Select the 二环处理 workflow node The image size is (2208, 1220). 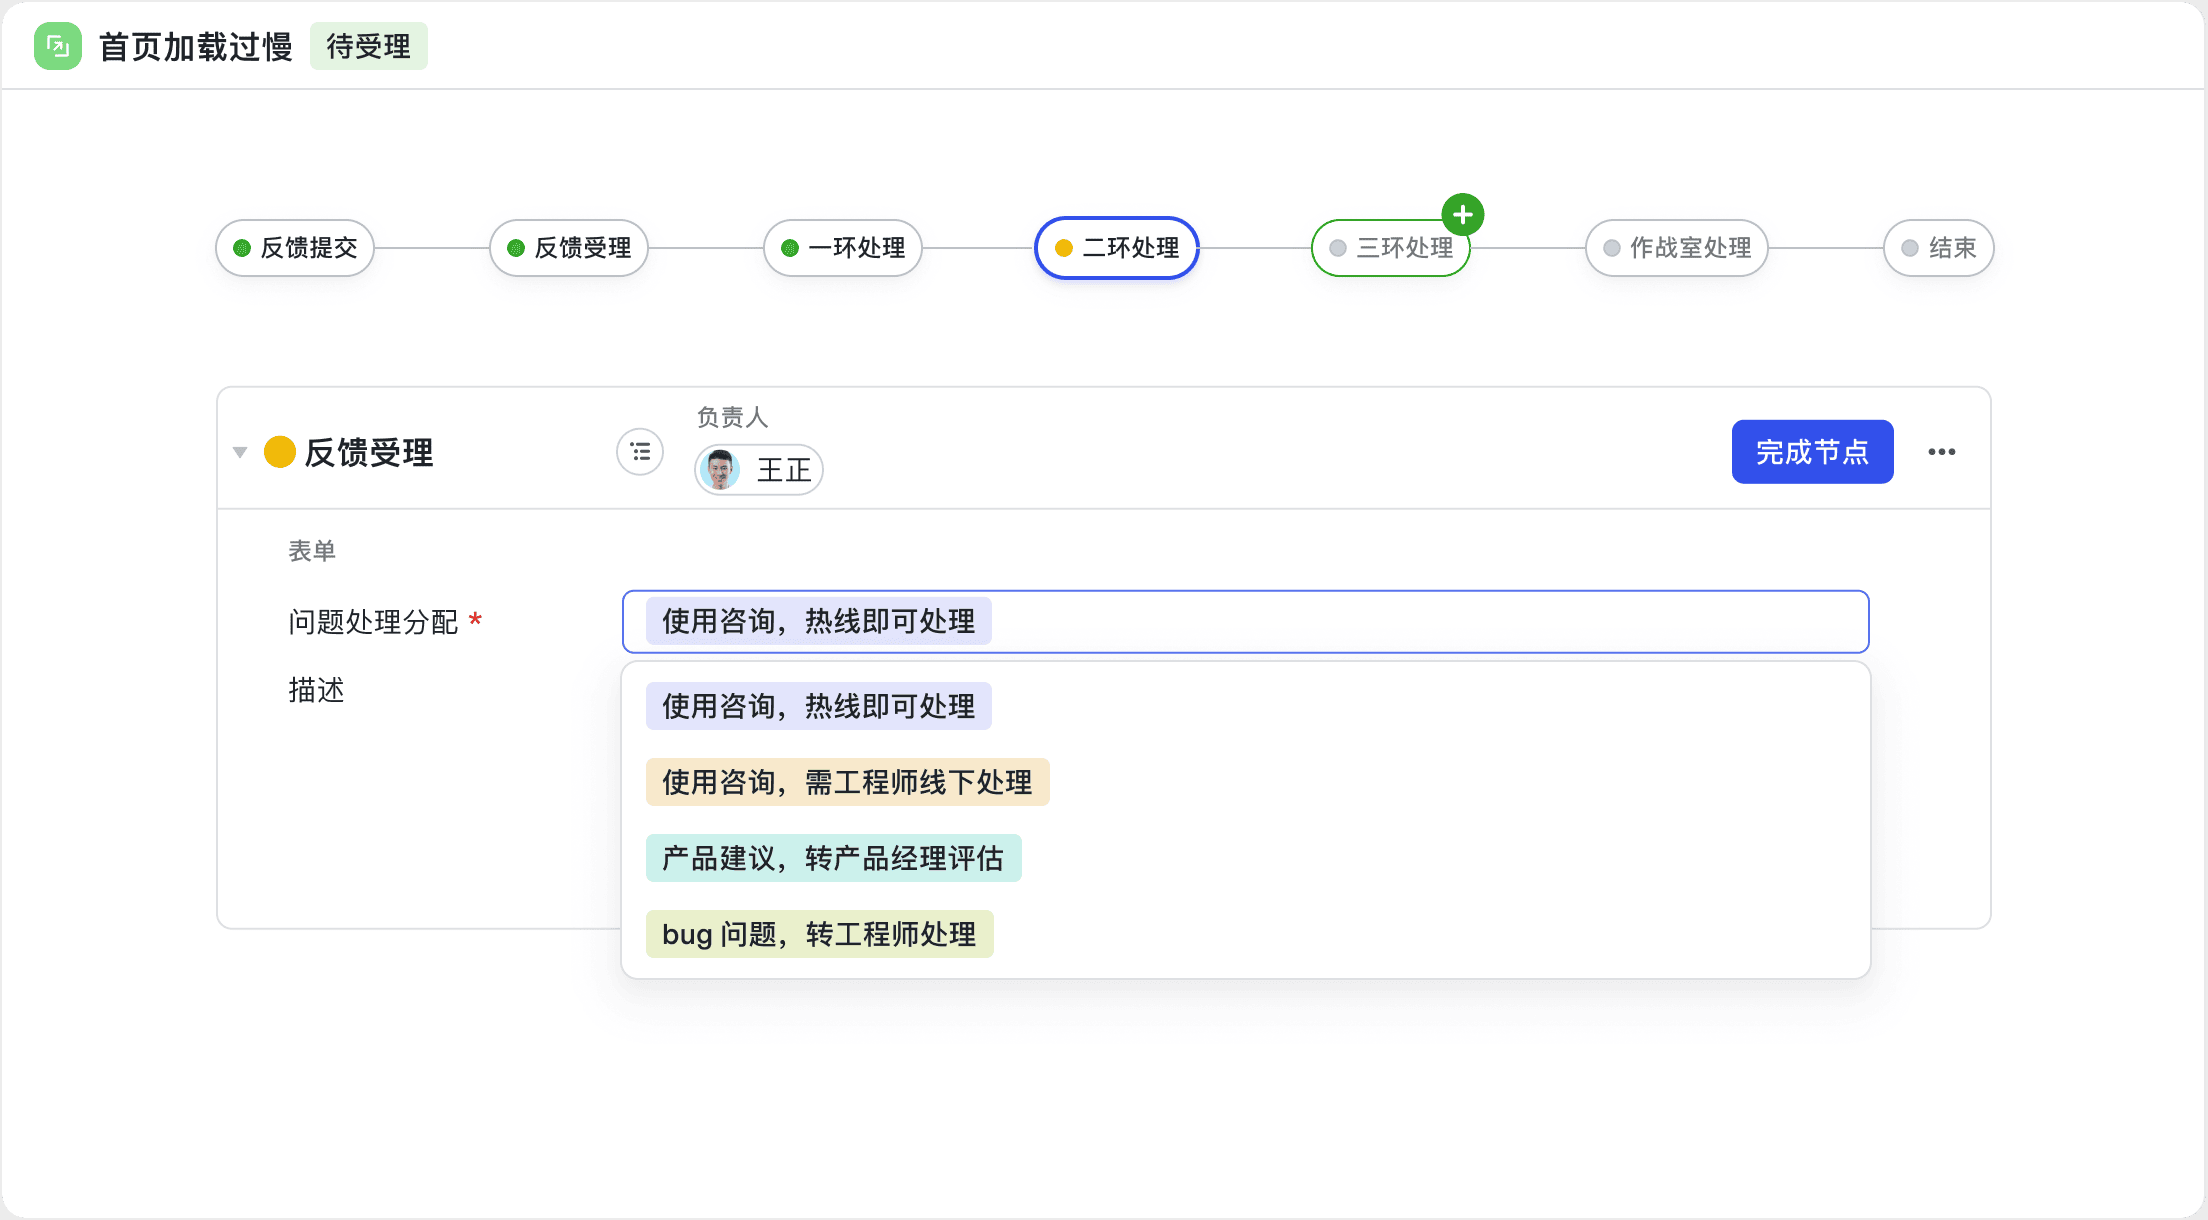[x=1116, y=248]
